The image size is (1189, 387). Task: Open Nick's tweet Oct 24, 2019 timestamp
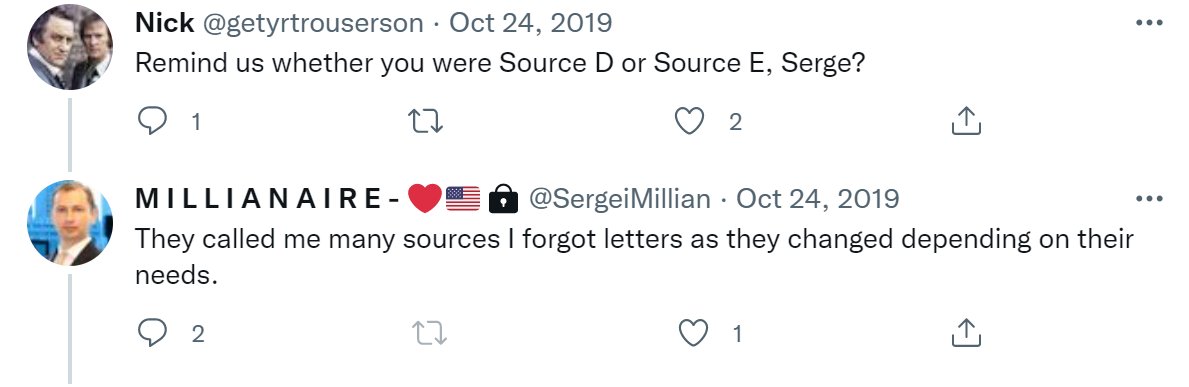(x=531, y=23)
